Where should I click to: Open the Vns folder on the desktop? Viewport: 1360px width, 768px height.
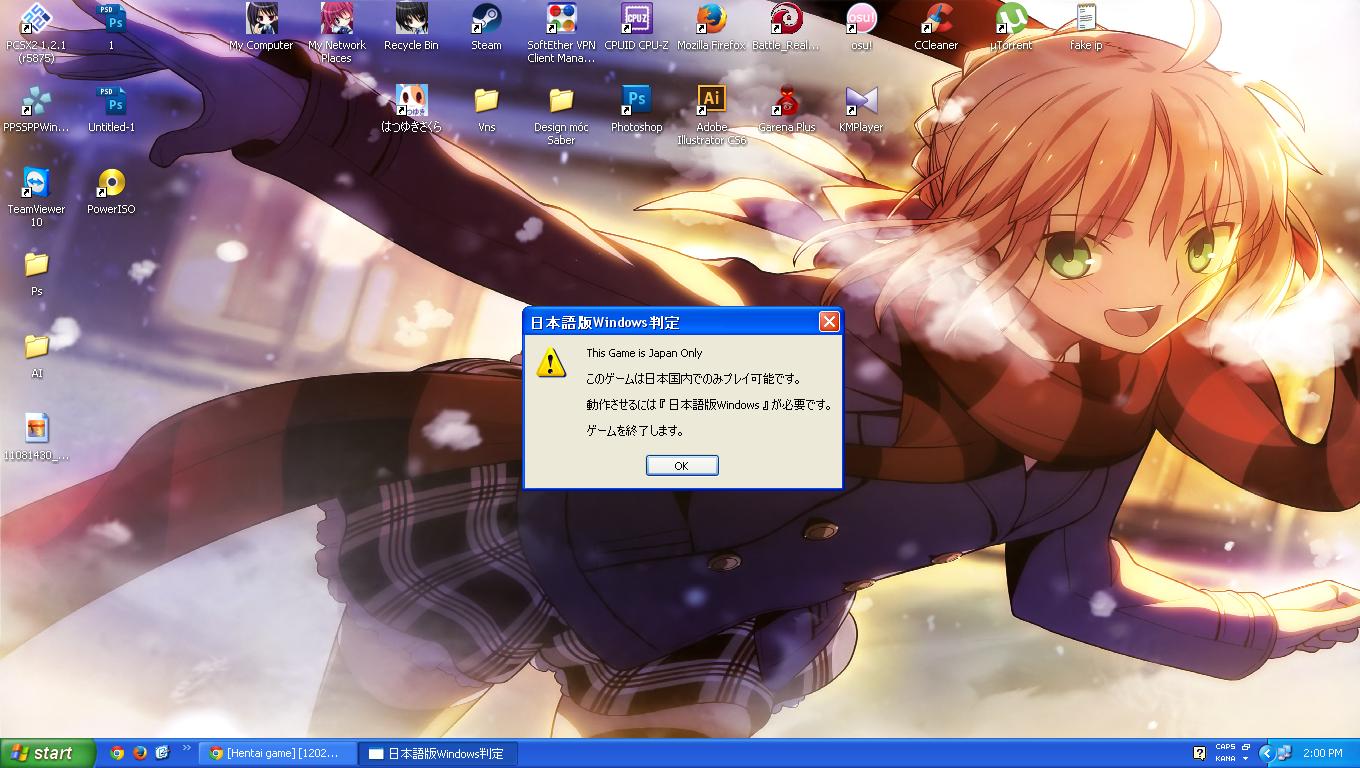(x=486, y=101)
